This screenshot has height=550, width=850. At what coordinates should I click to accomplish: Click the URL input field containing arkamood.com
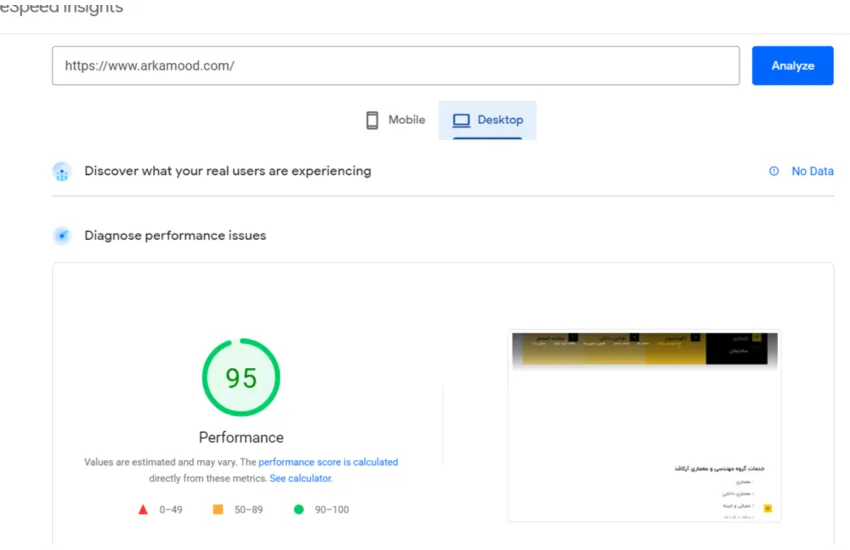tap(395, 66)
